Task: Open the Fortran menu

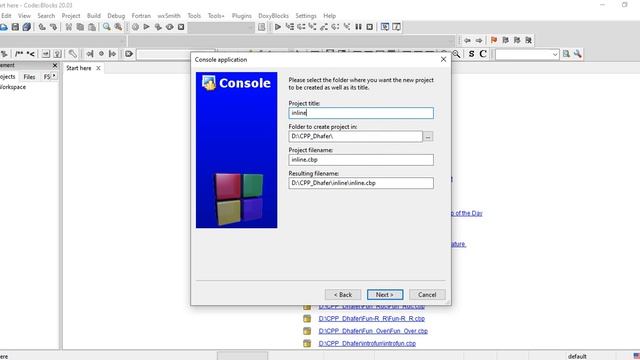Action: click(x=141, y=16)
